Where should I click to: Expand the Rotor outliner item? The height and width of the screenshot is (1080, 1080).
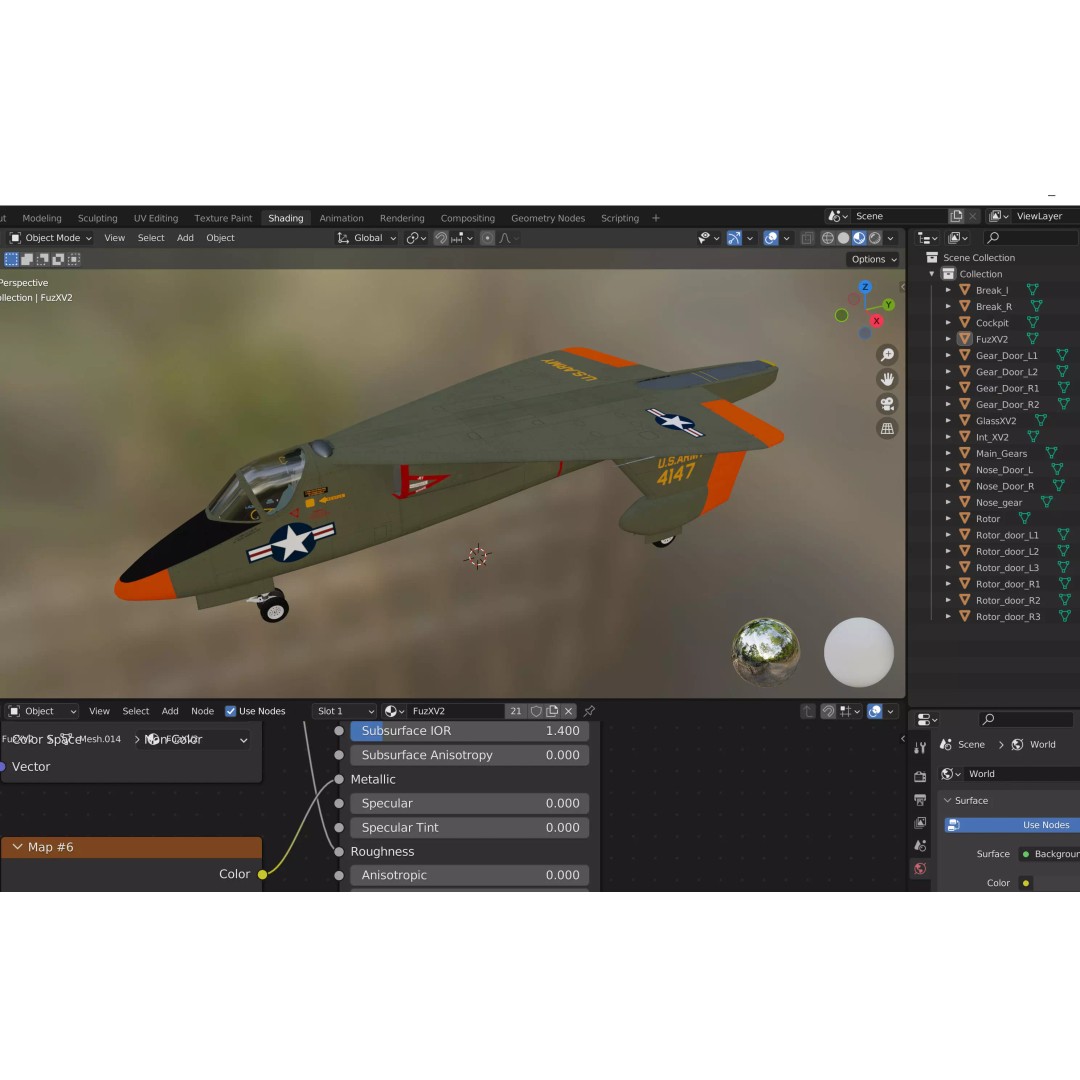(948, 519)
